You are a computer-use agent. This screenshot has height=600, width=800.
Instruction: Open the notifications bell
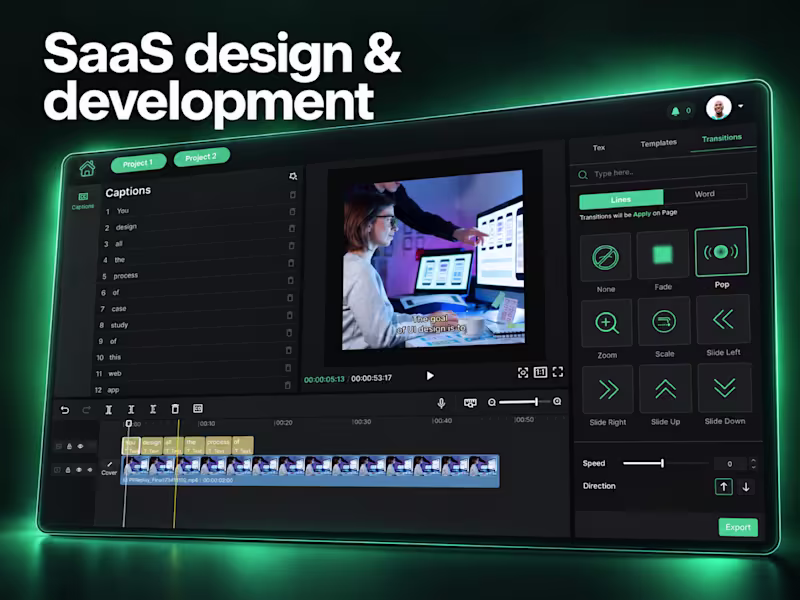pyautogui.click(x=676, y=111)
